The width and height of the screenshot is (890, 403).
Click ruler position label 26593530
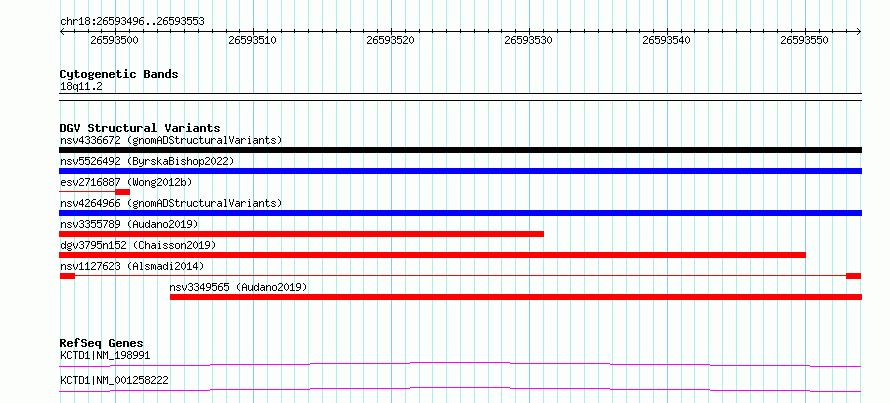pos(528,40)
